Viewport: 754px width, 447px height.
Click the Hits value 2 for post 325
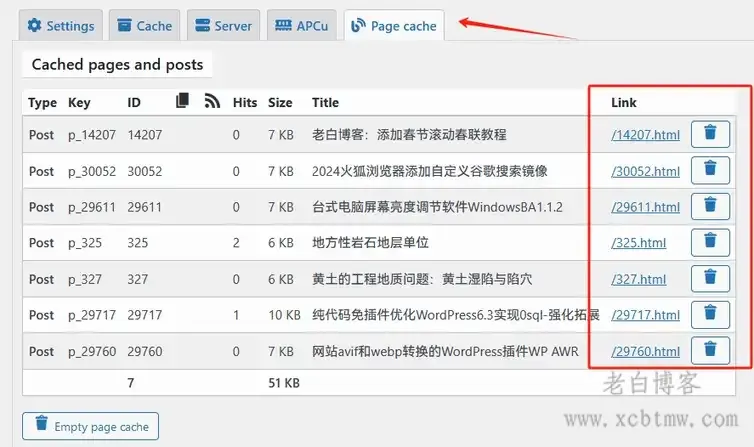(236, 243)
